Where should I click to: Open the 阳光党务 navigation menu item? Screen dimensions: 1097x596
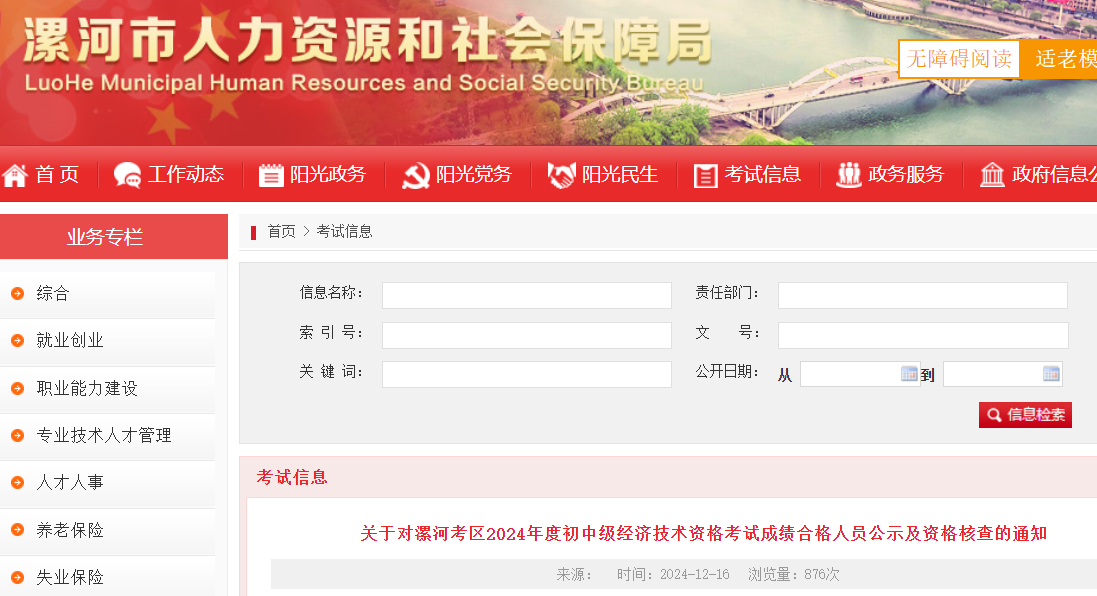[474, 175]
